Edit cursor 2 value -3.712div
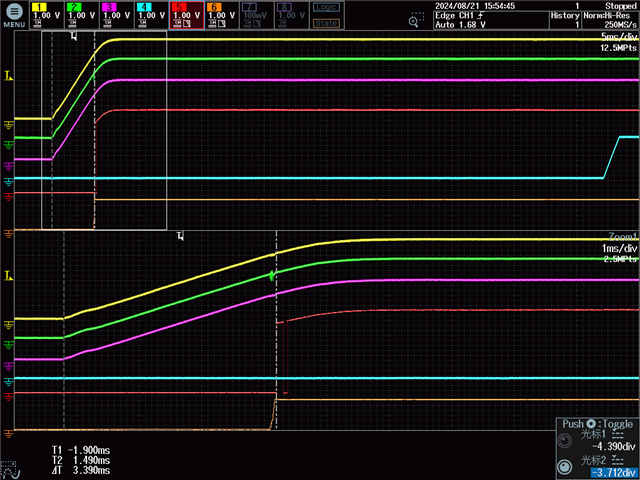640x480 pixels. pos(613,473)
